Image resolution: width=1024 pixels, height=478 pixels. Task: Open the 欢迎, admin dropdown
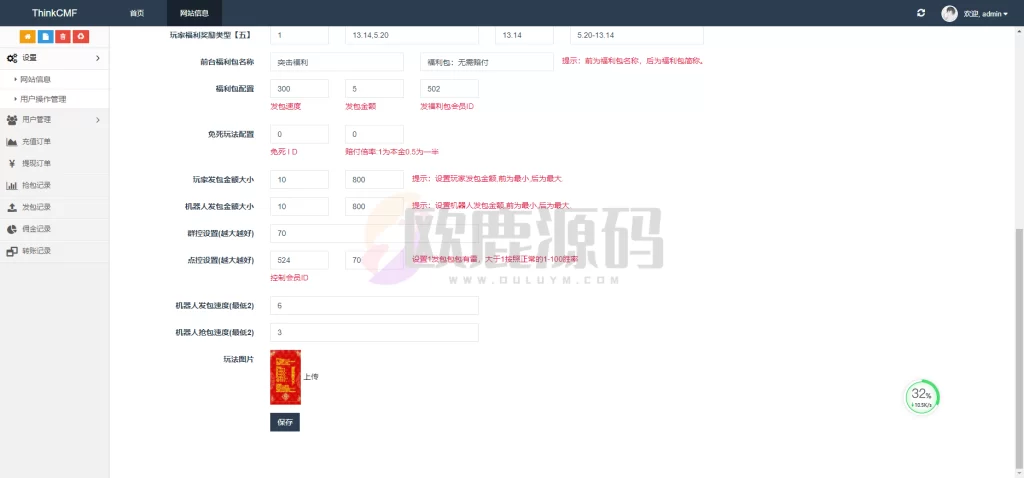click(985, 14)
